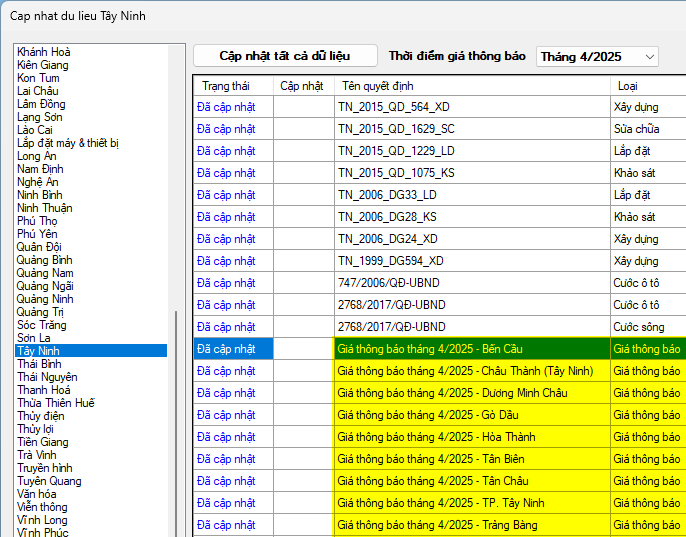Viewport: 686px width, 537px height.
Task: Select 'Thái Nguyên' in province list
Action: coord(91,377)
